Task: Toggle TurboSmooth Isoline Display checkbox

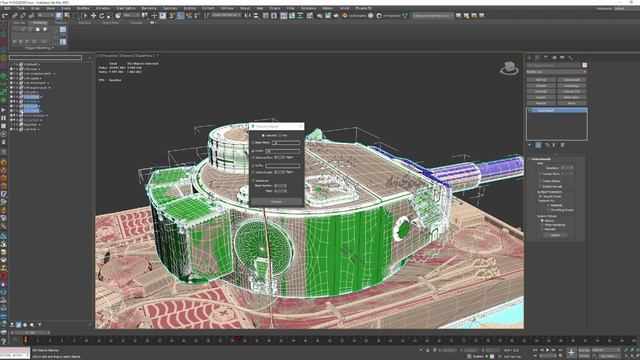Action: [x=540, y=181]
